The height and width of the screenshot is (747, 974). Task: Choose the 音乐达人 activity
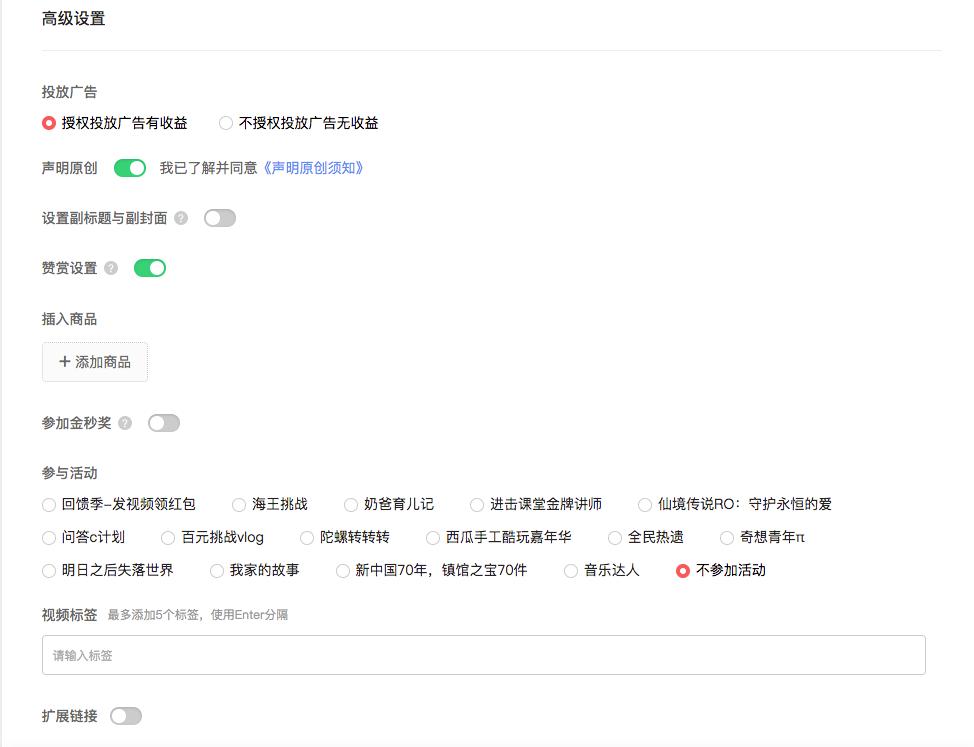[x=569, y=570]
